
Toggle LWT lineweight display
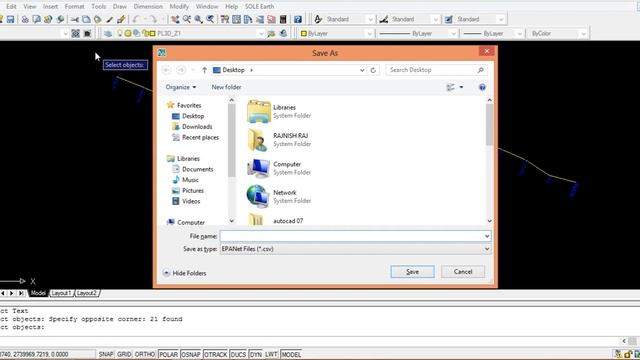click(x=271, y=354)
